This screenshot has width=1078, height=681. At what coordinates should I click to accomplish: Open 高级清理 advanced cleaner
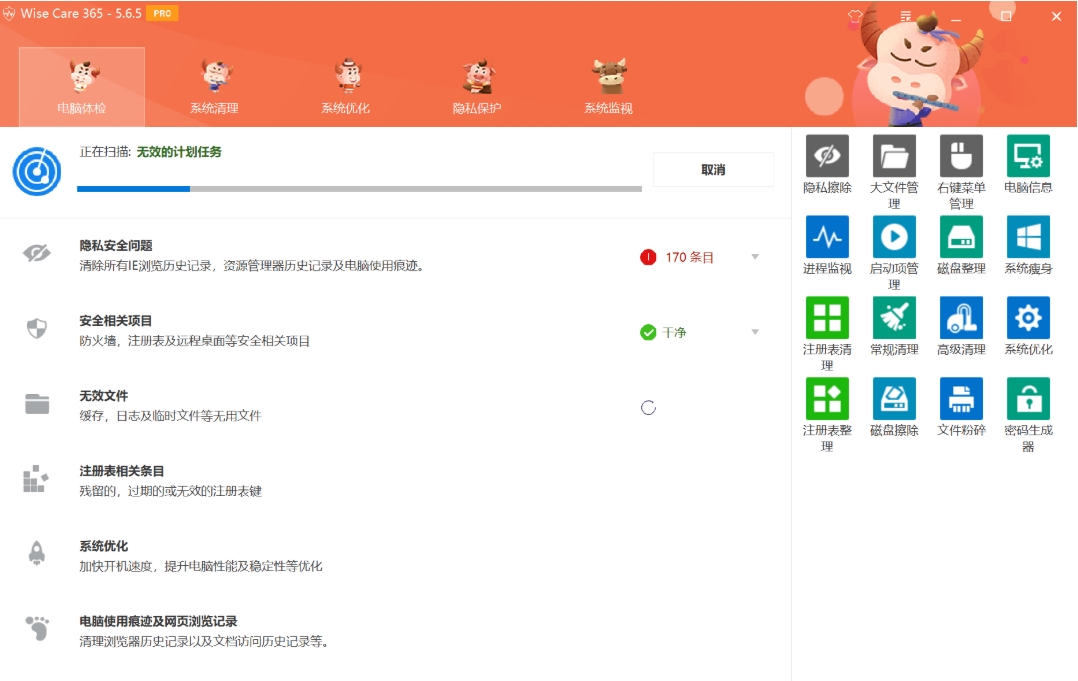(x=961, y=317)
